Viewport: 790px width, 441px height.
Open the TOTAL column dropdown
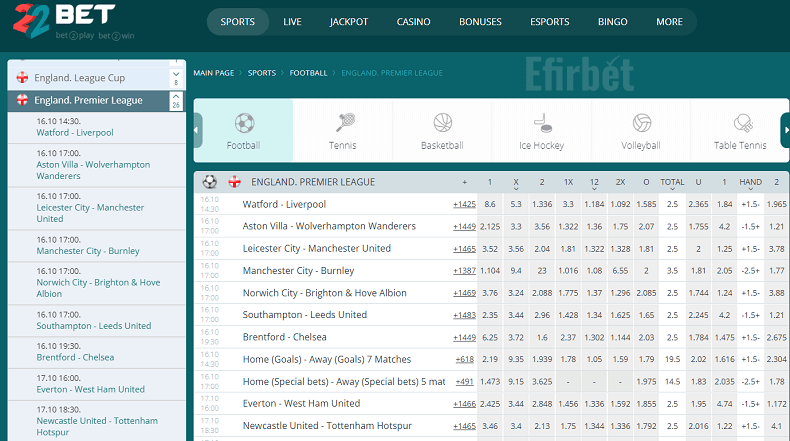pyautogui.click(x=672, y=184)
